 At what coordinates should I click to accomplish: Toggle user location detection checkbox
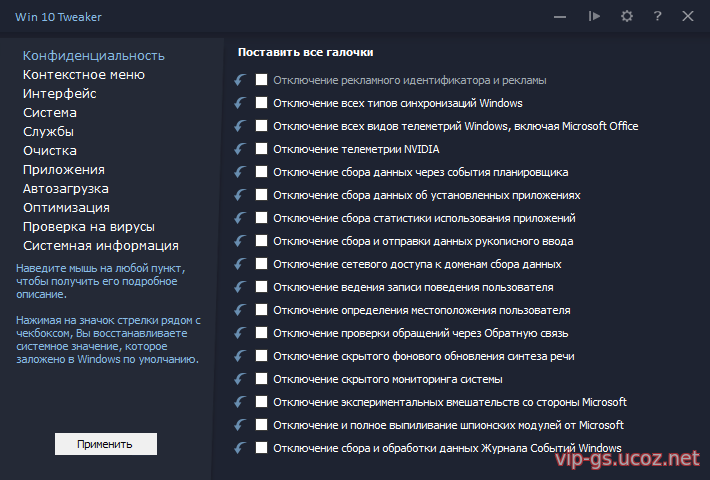click(x=261, y=309)
